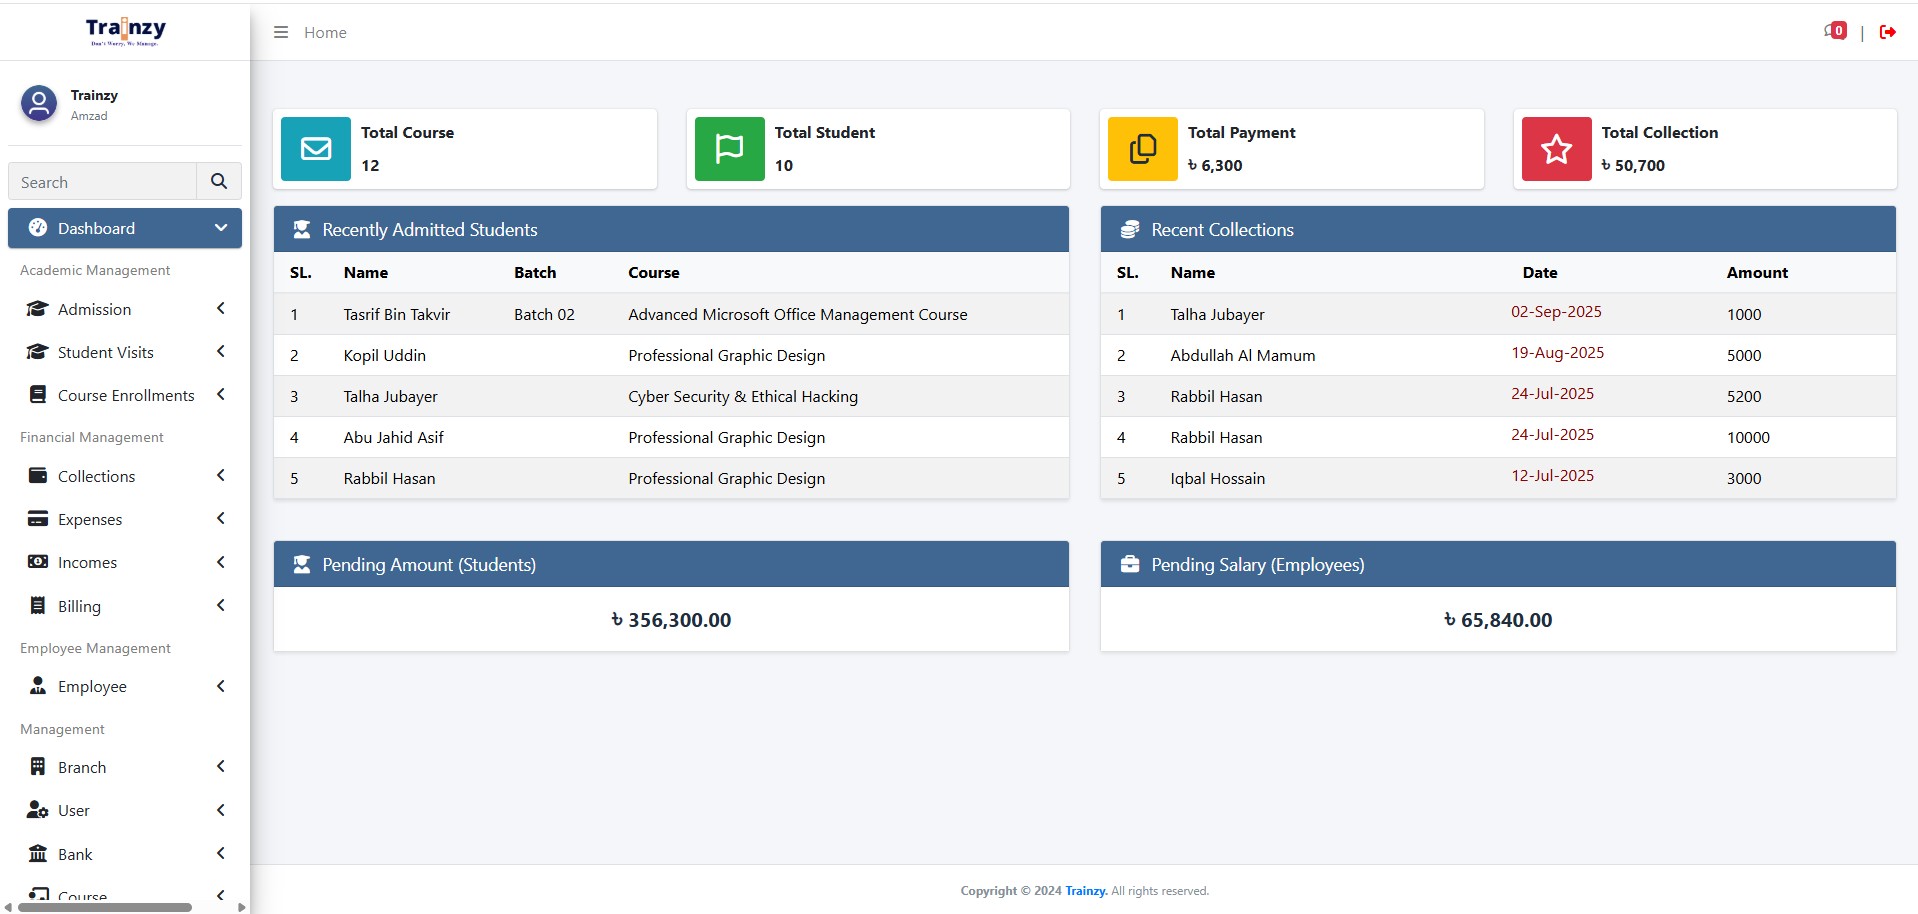
Task: Click the Home breadcrumb link
Action: (325, 32)
